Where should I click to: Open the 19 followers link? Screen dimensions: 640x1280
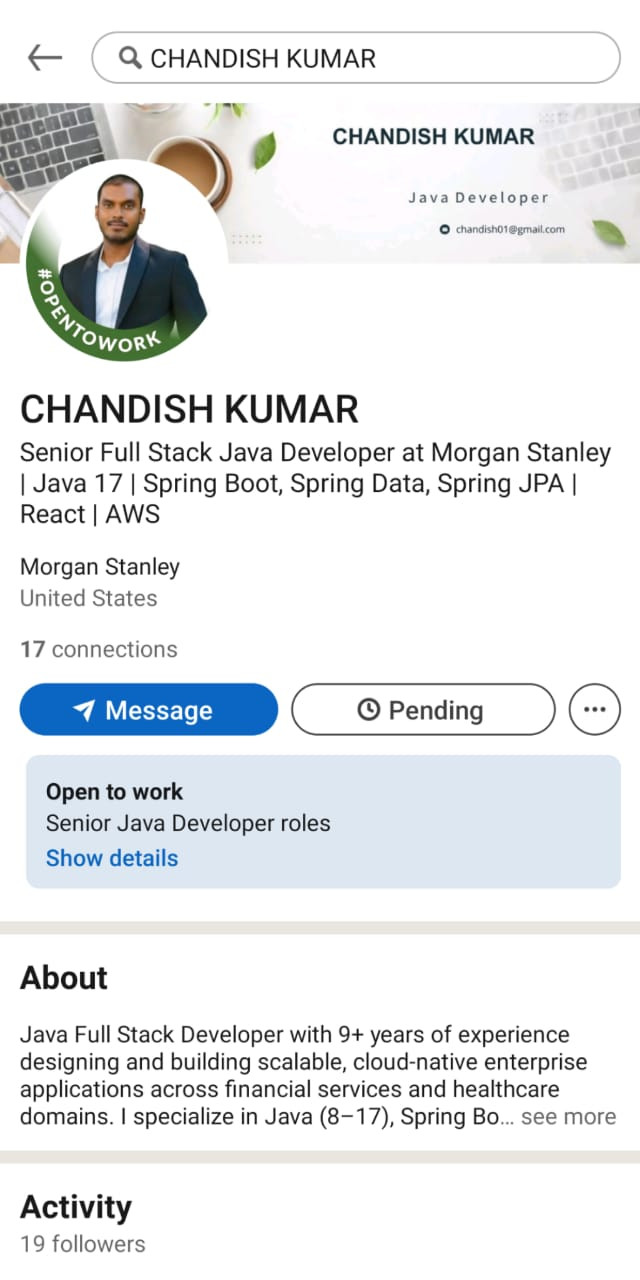pyautogui.click(x=83, y=1244)
